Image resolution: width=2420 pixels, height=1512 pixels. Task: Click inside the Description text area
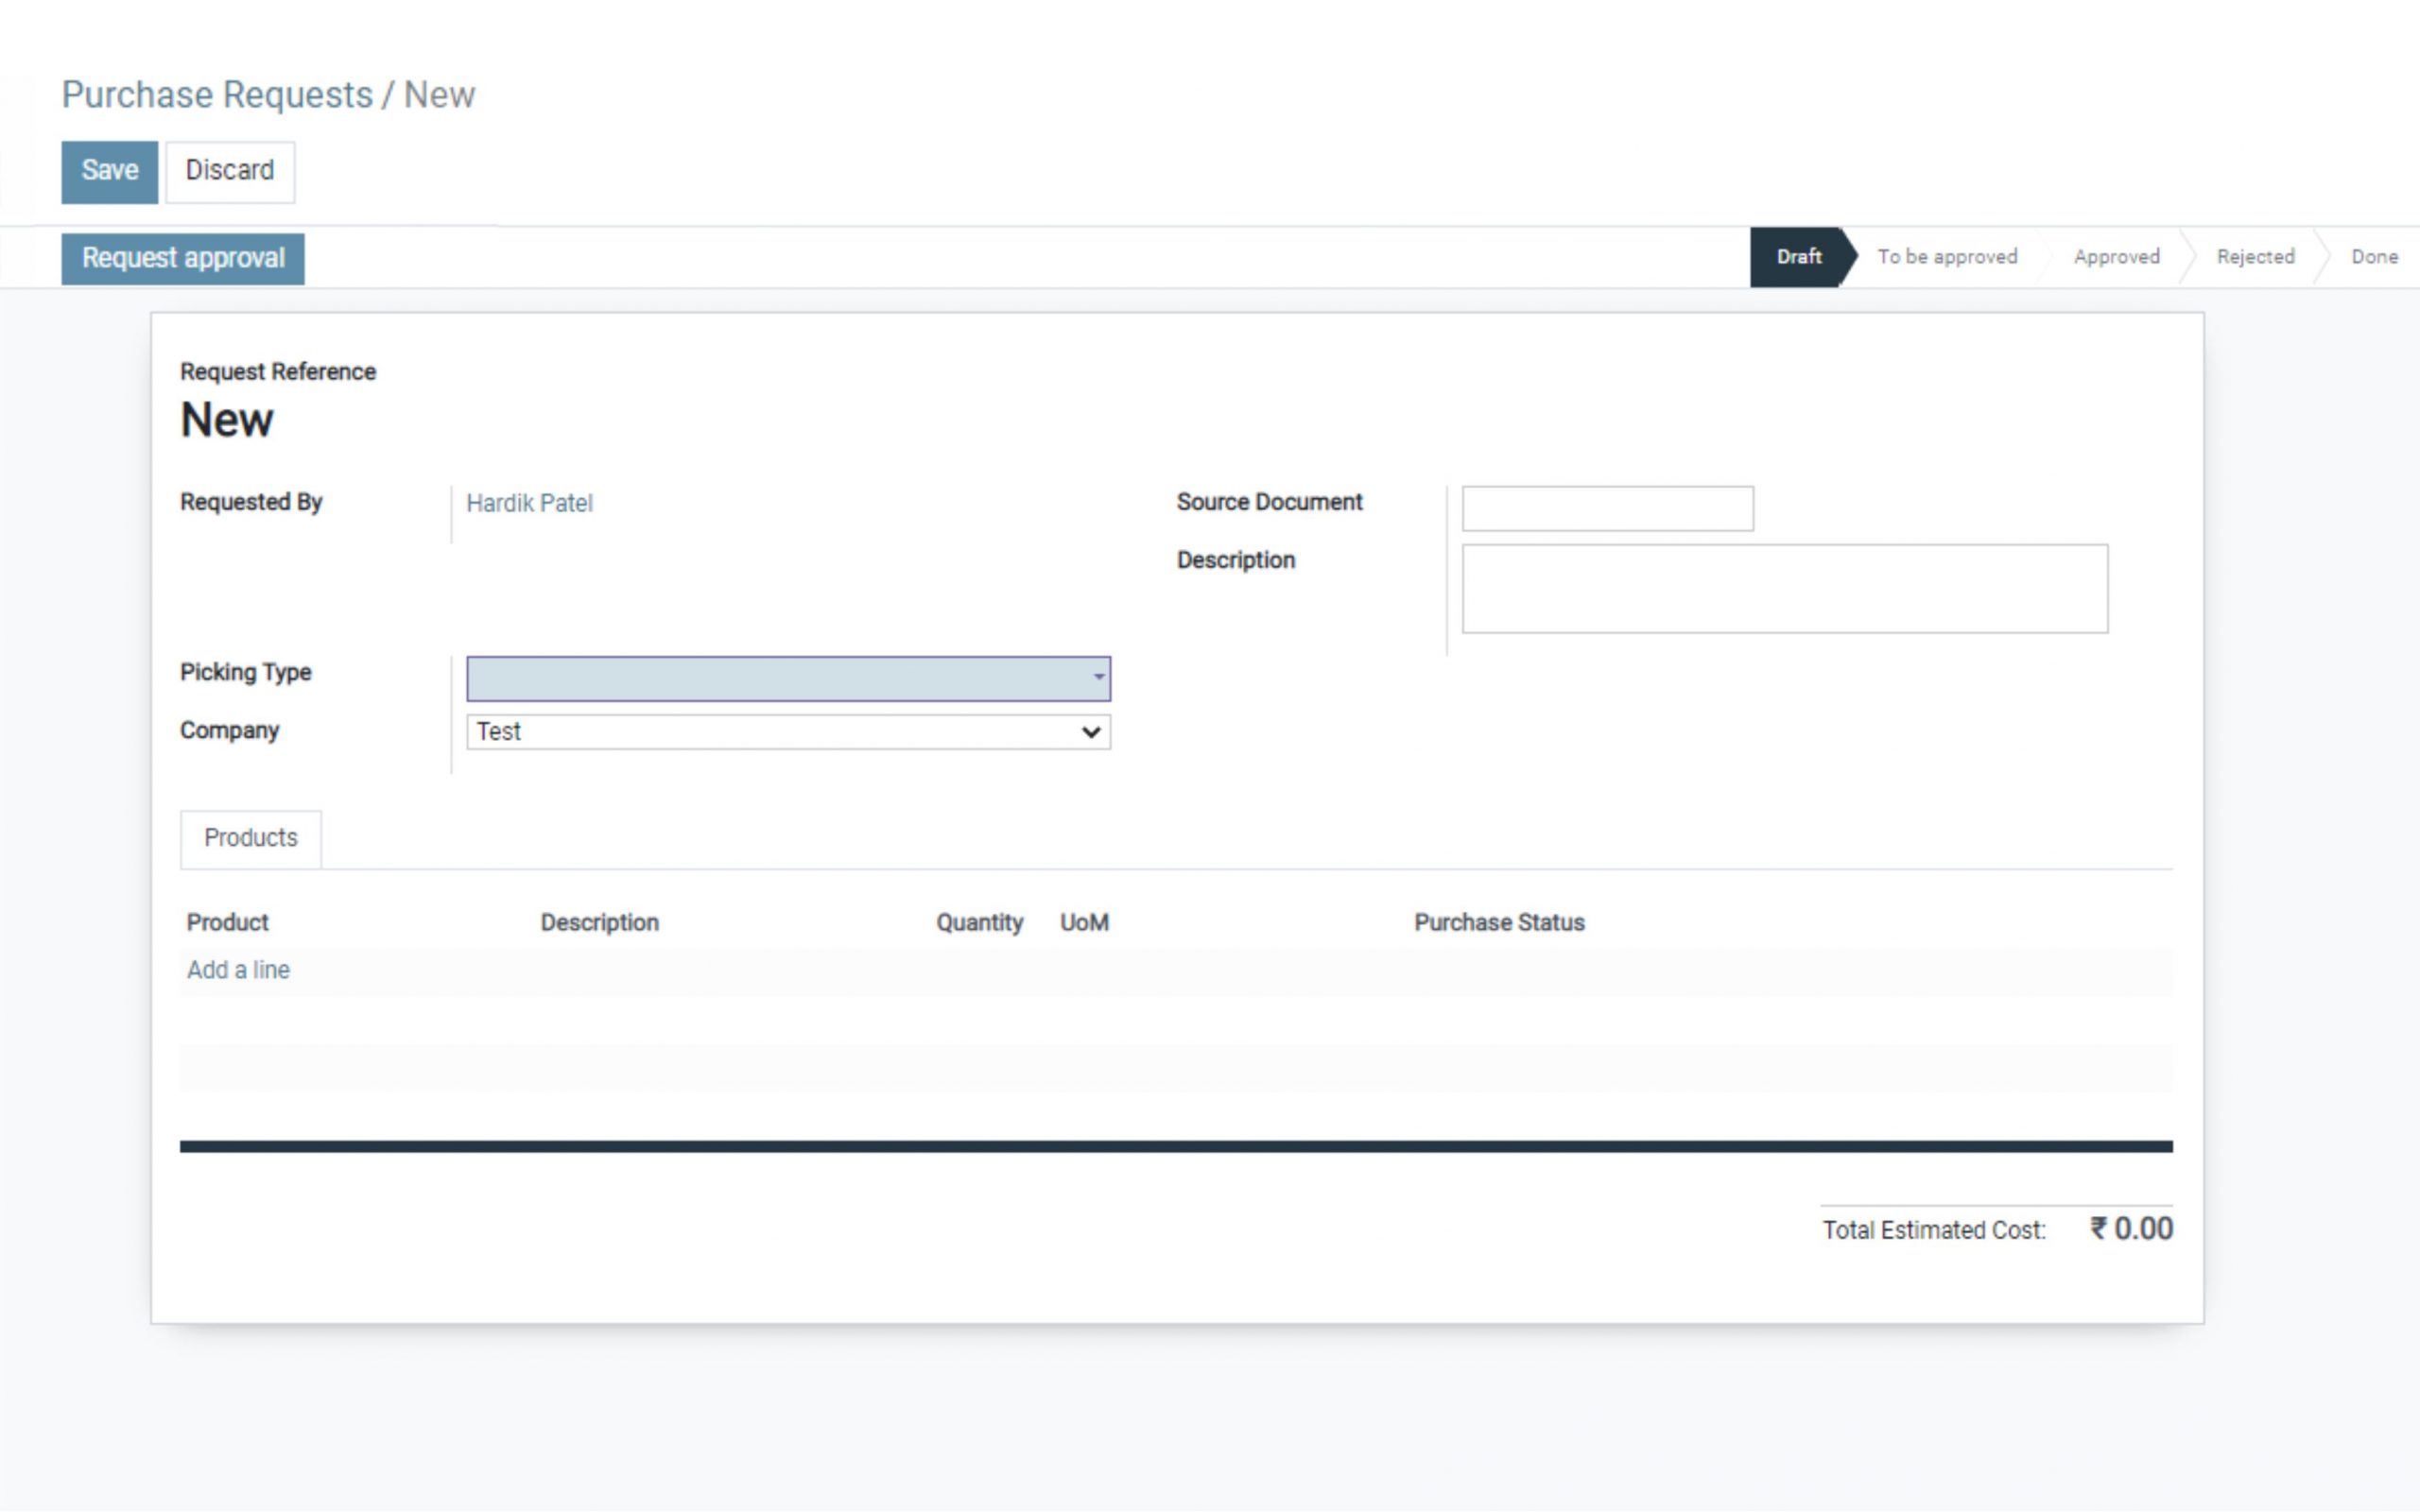(1785, 590)
